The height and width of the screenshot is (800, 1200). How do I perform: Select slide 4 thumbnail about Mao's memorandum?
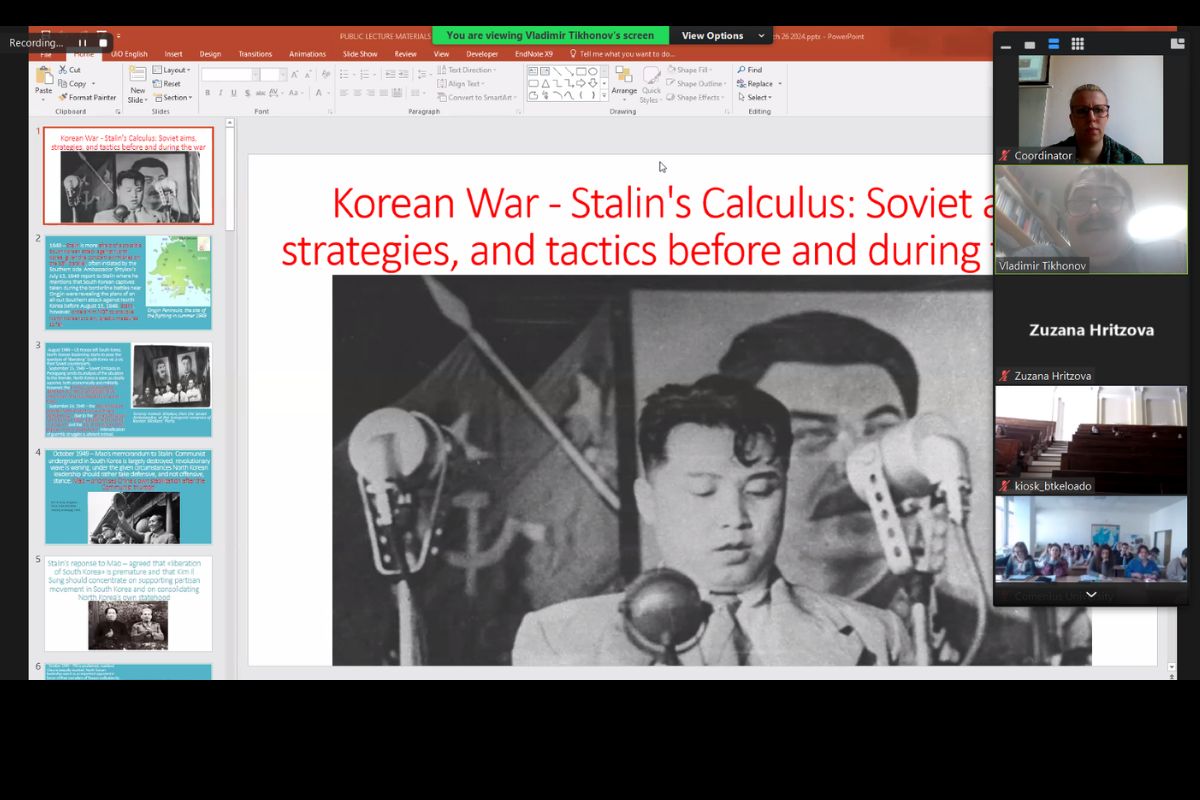[128, 497]
